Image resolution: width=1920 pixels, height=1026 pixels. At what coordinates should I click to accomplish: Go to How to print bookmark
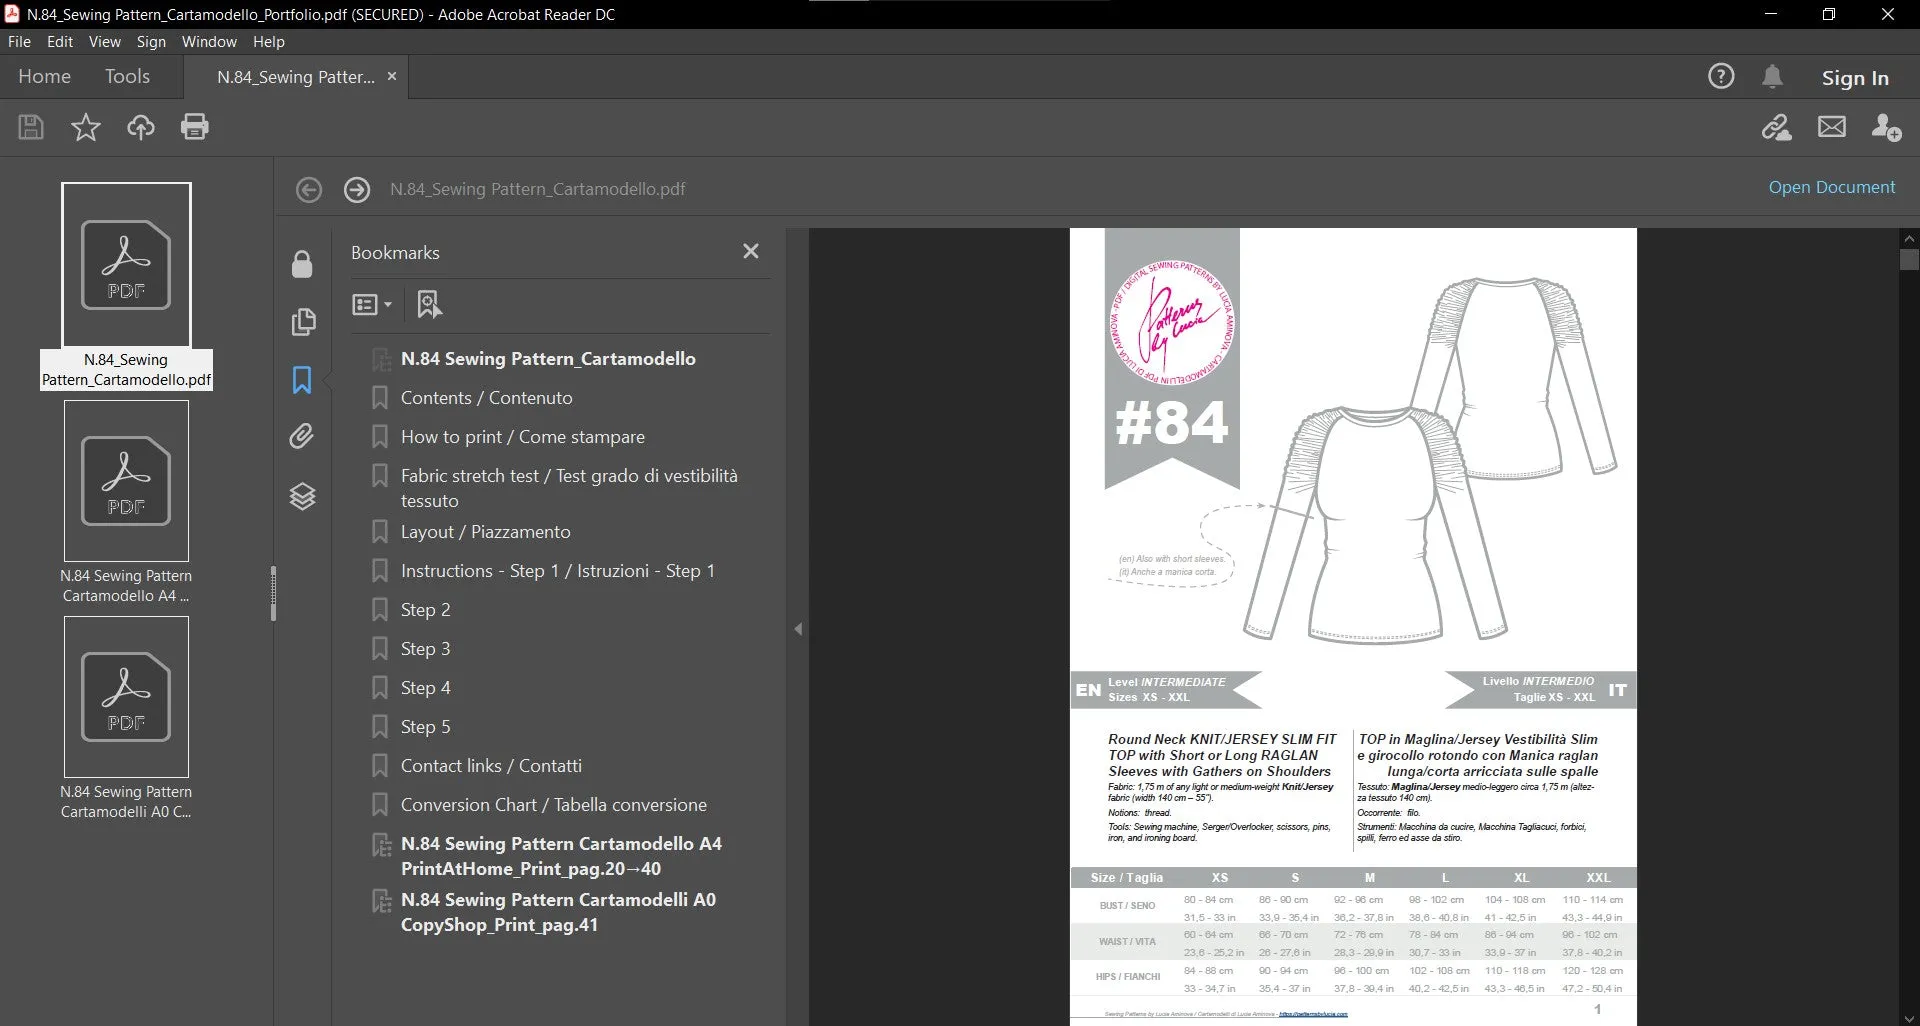coord(522,436)
